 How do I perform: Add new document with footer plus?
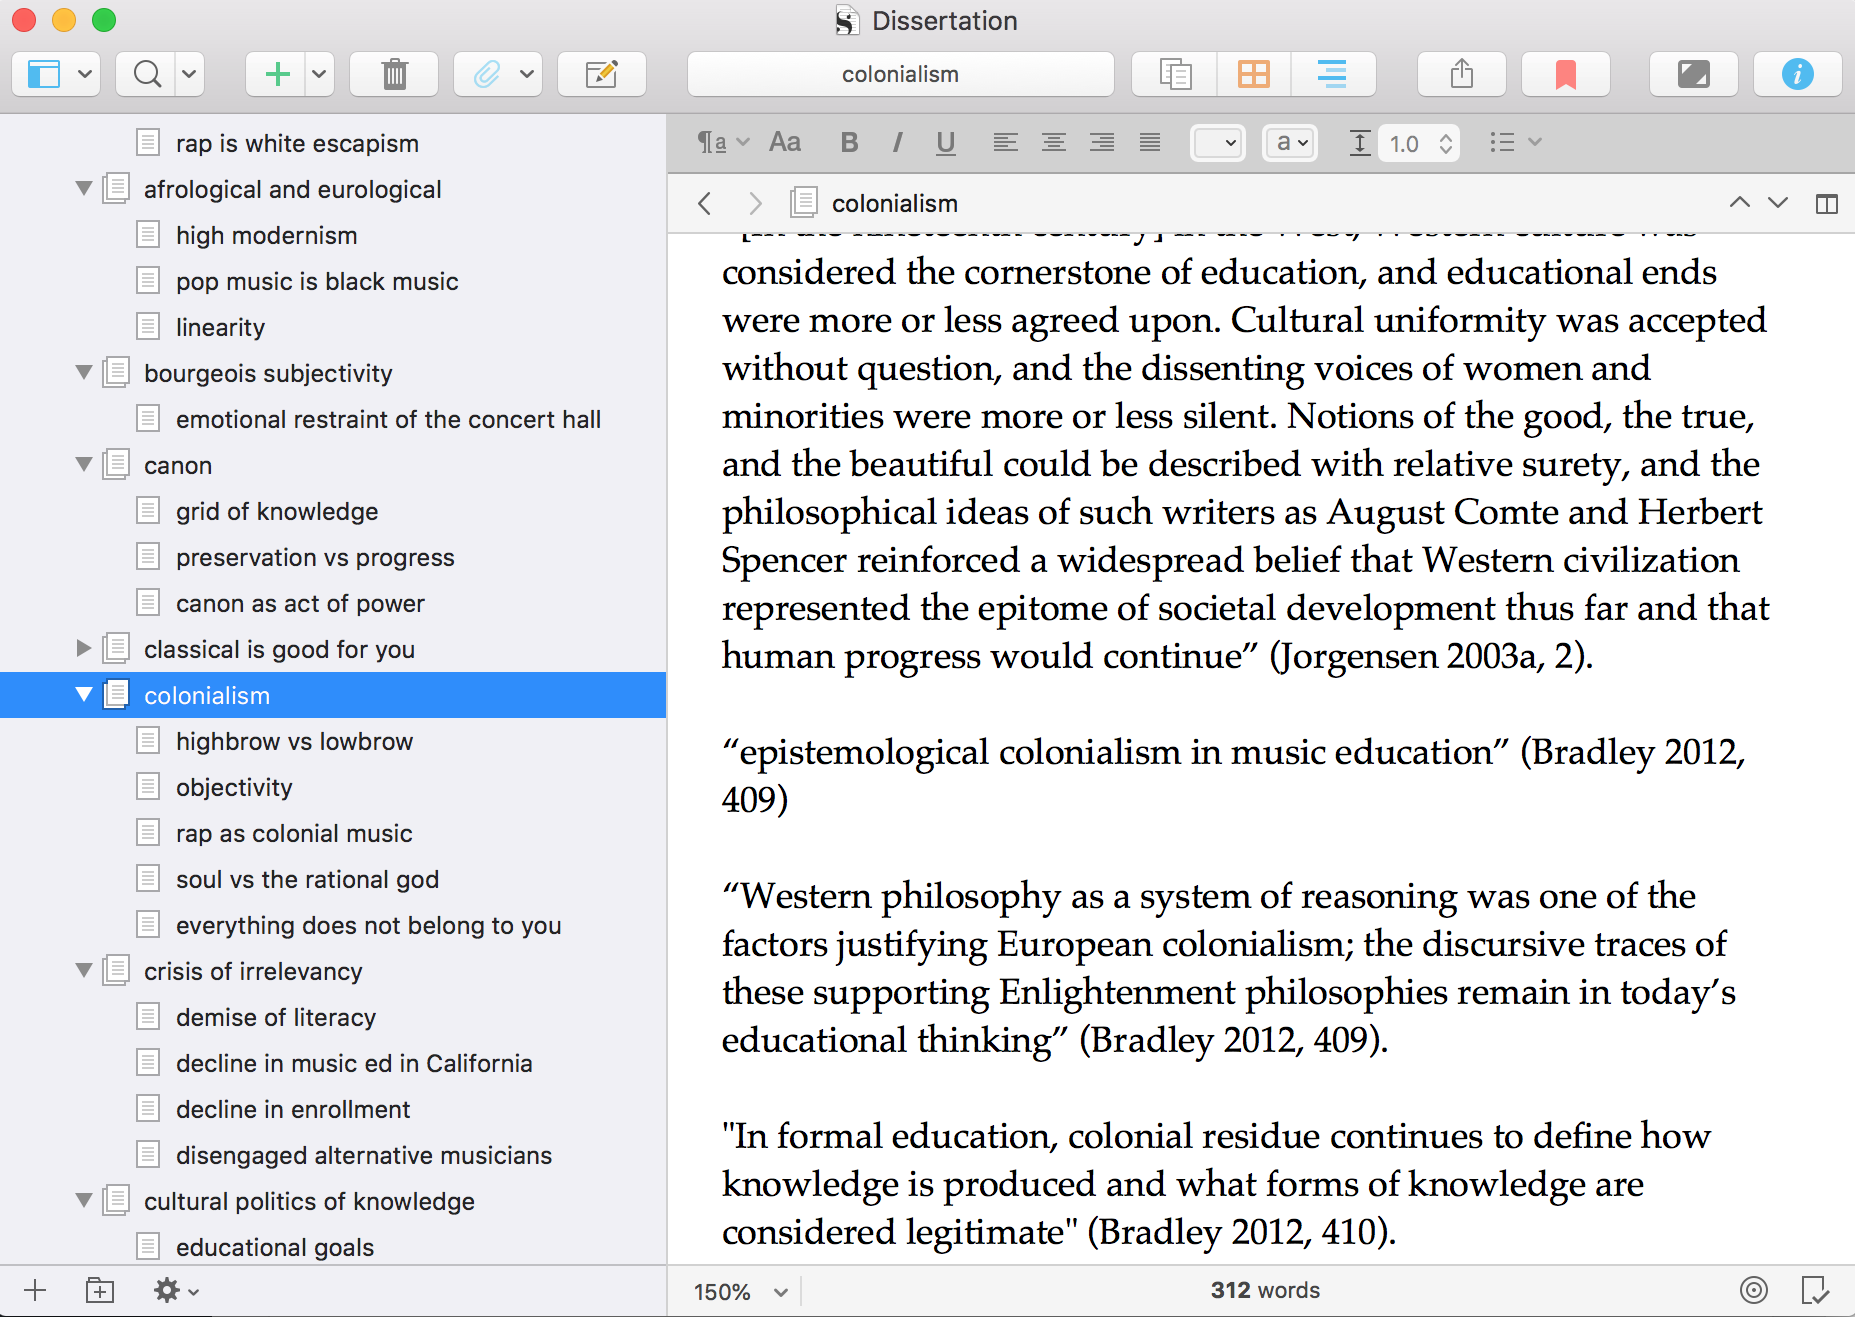click(35, 1290)
